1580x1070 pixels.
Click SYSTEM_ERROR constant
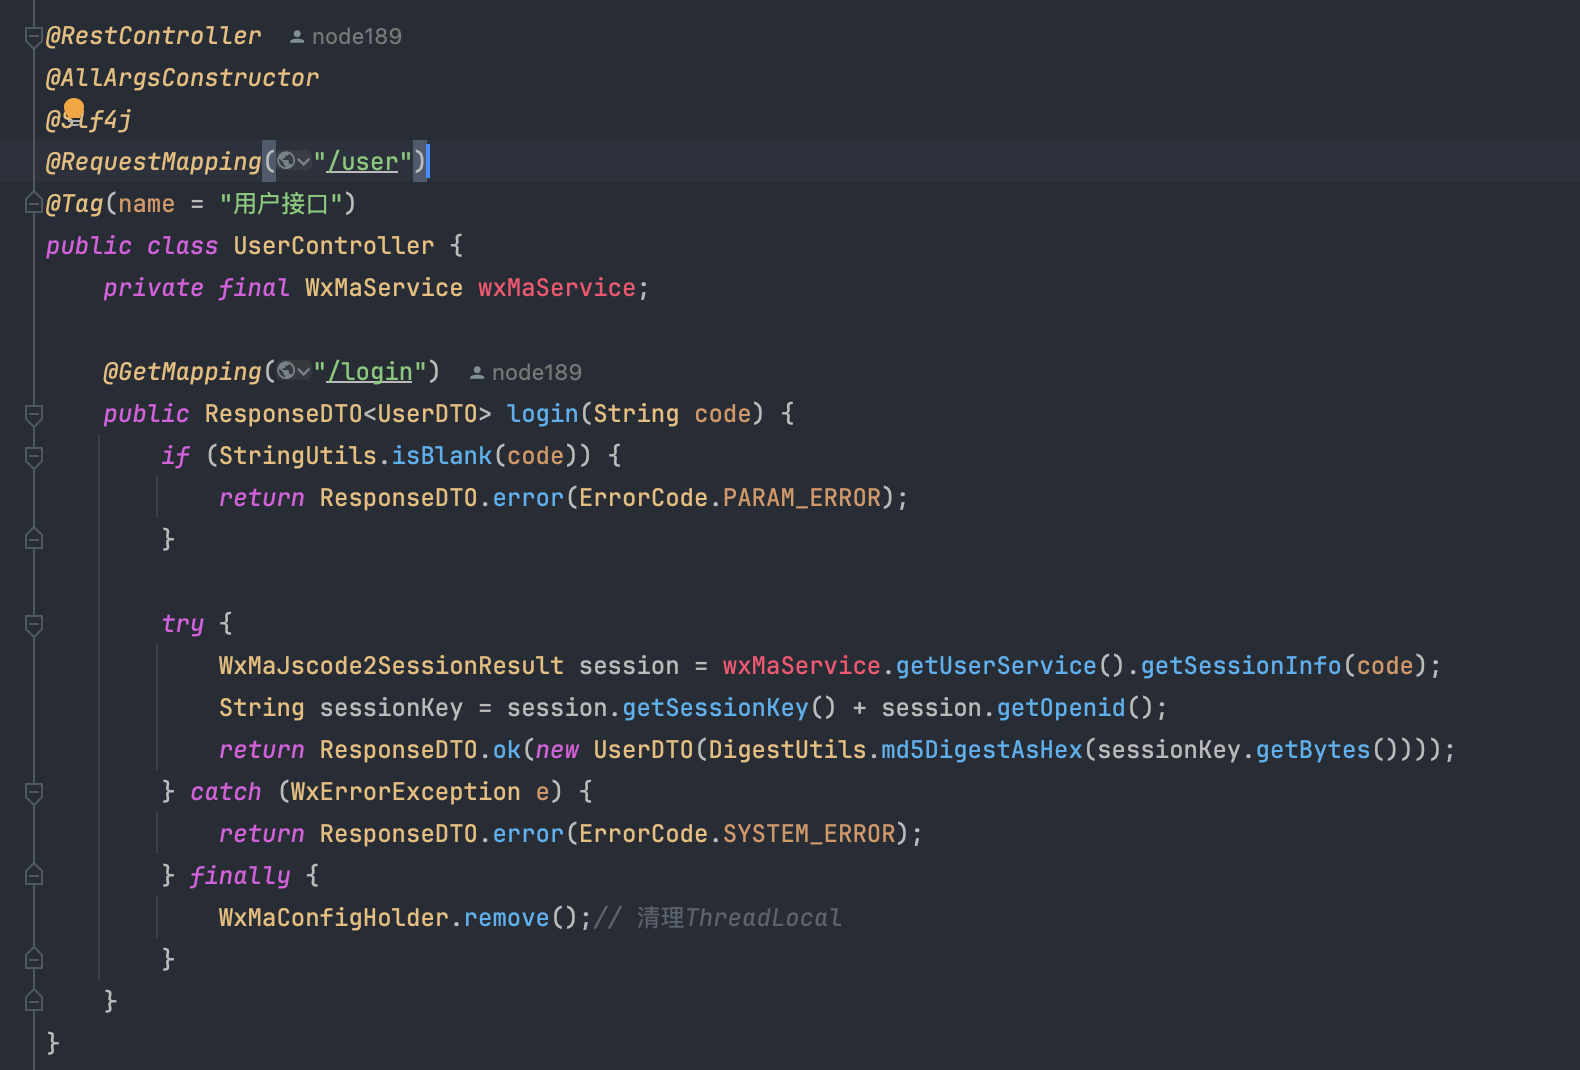coord(809,834)
